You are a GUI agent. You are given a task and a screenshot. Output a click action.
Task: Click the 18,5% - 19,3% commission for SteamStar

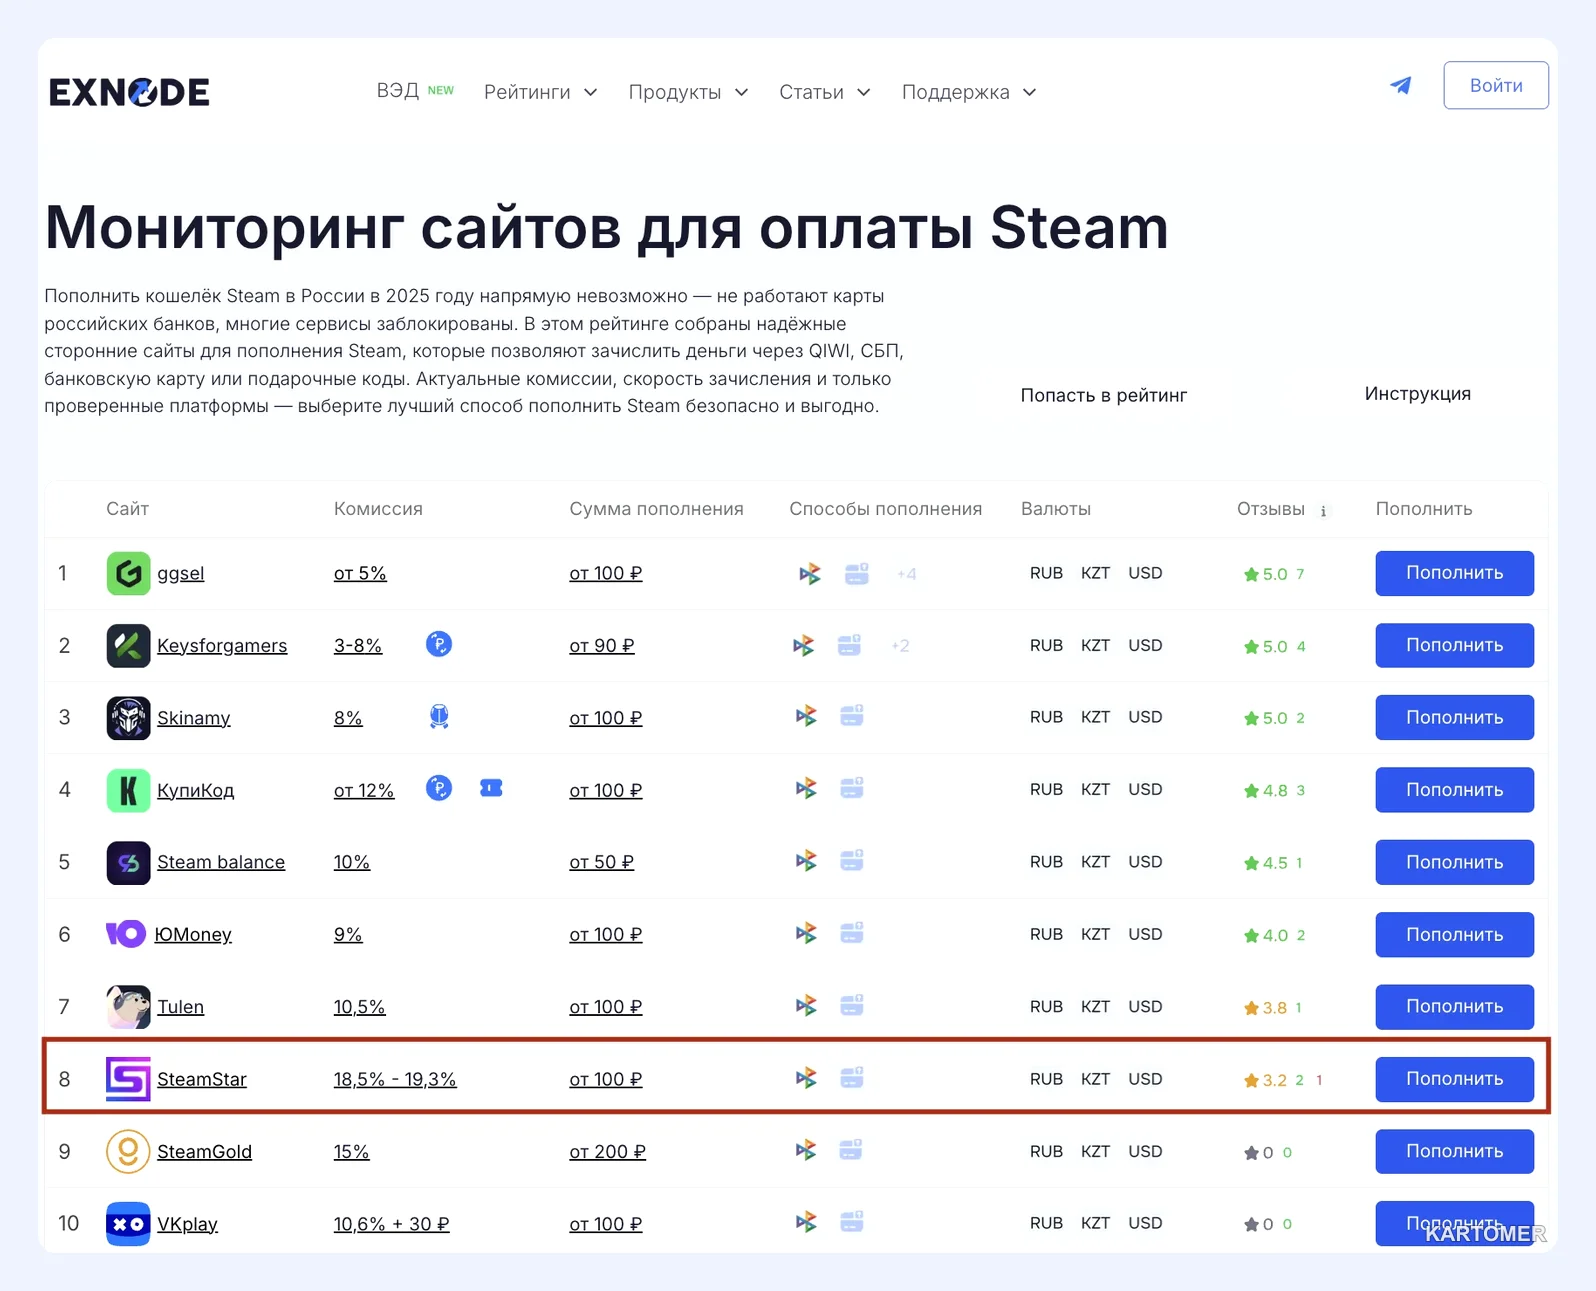point(395,1079)
